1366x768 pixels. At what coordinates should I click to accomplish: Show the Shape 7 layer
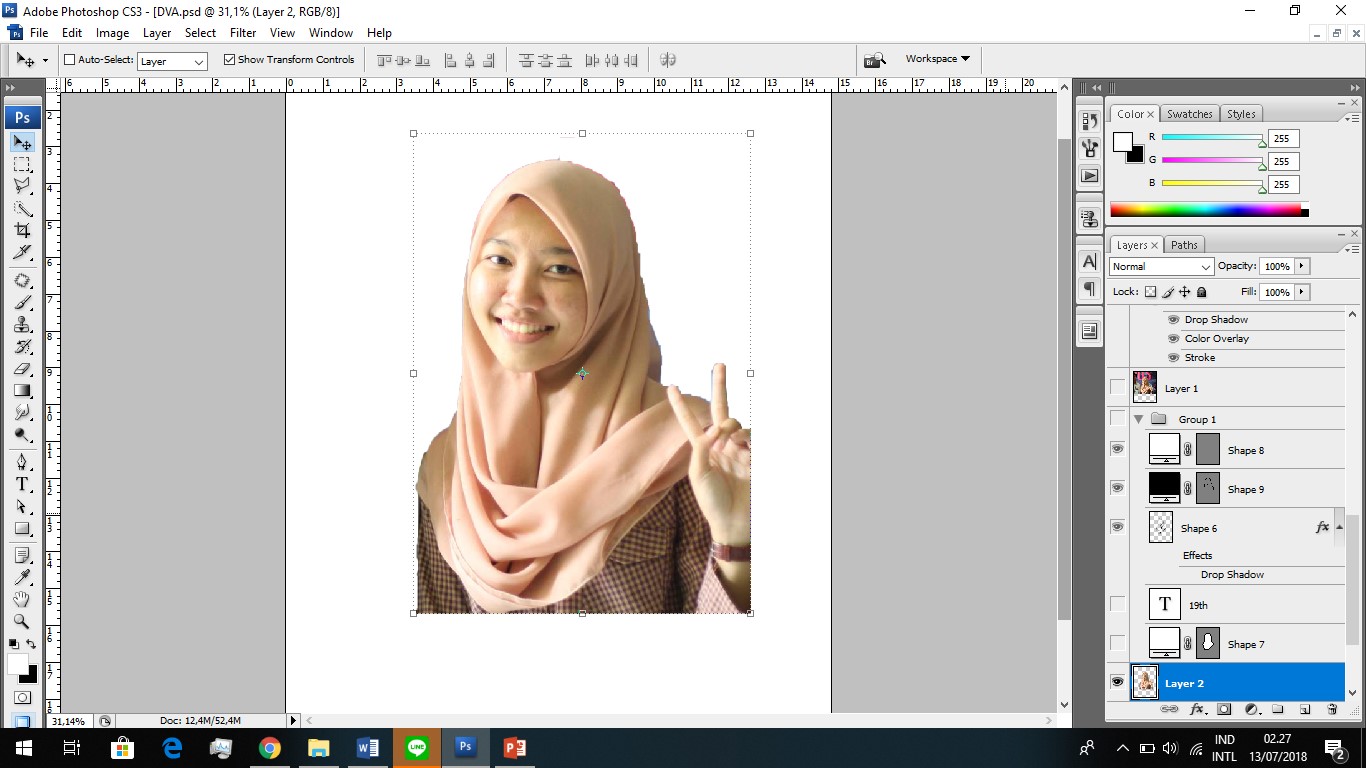coord(1117,643)
